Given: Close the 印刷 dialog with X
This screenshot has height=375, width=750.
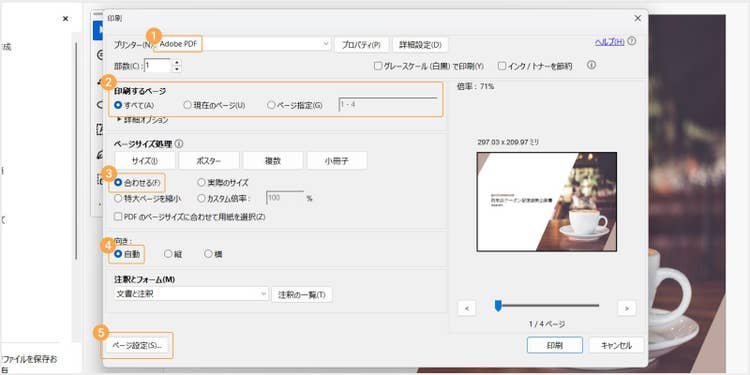Looking at the screenshot, I should (x=637, y=18).
